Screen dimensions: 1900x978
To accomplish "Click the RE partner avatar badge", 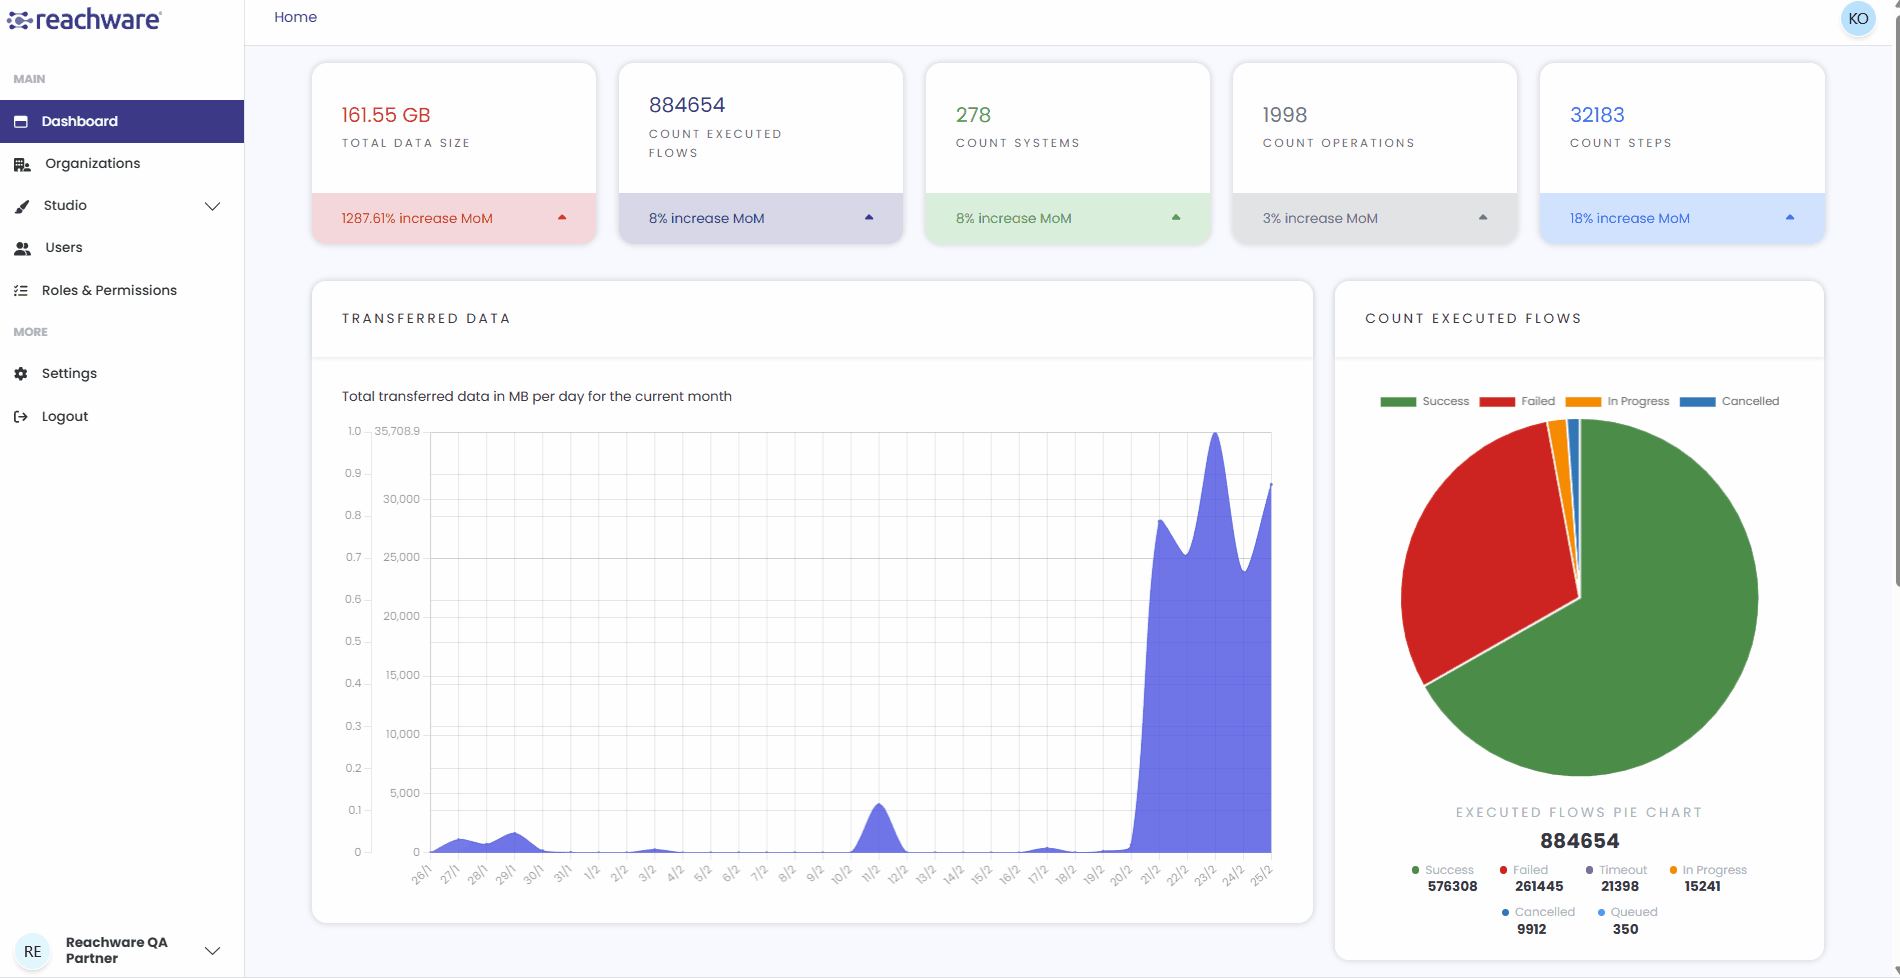I will (x=33, y=951).
